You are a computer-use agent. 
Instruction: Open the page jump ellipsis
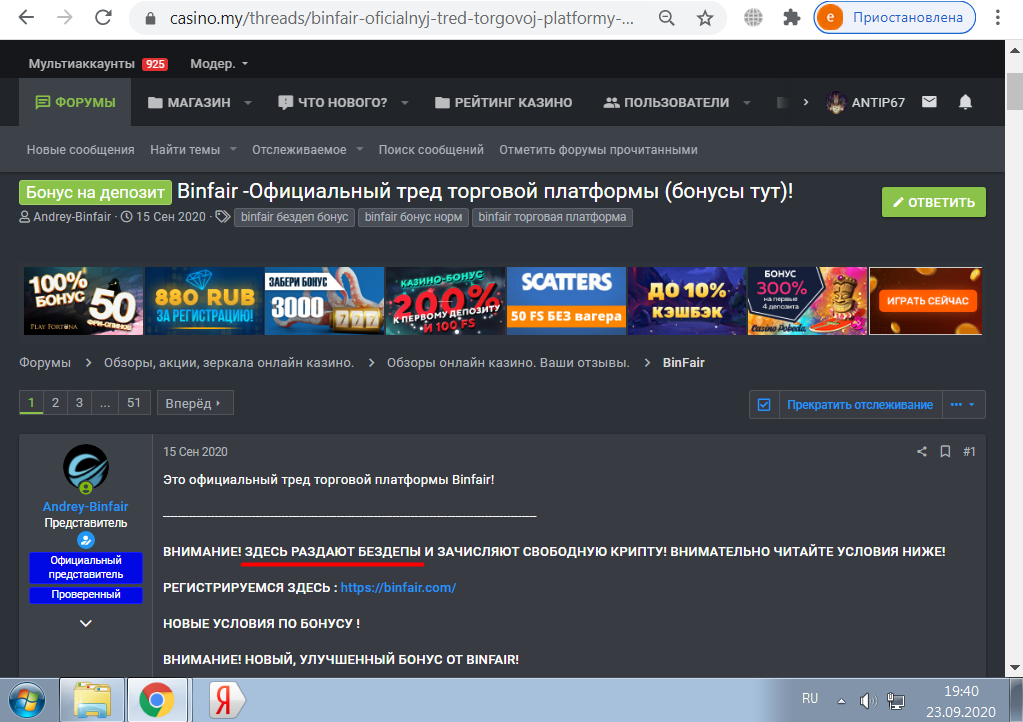click(105, 403)
